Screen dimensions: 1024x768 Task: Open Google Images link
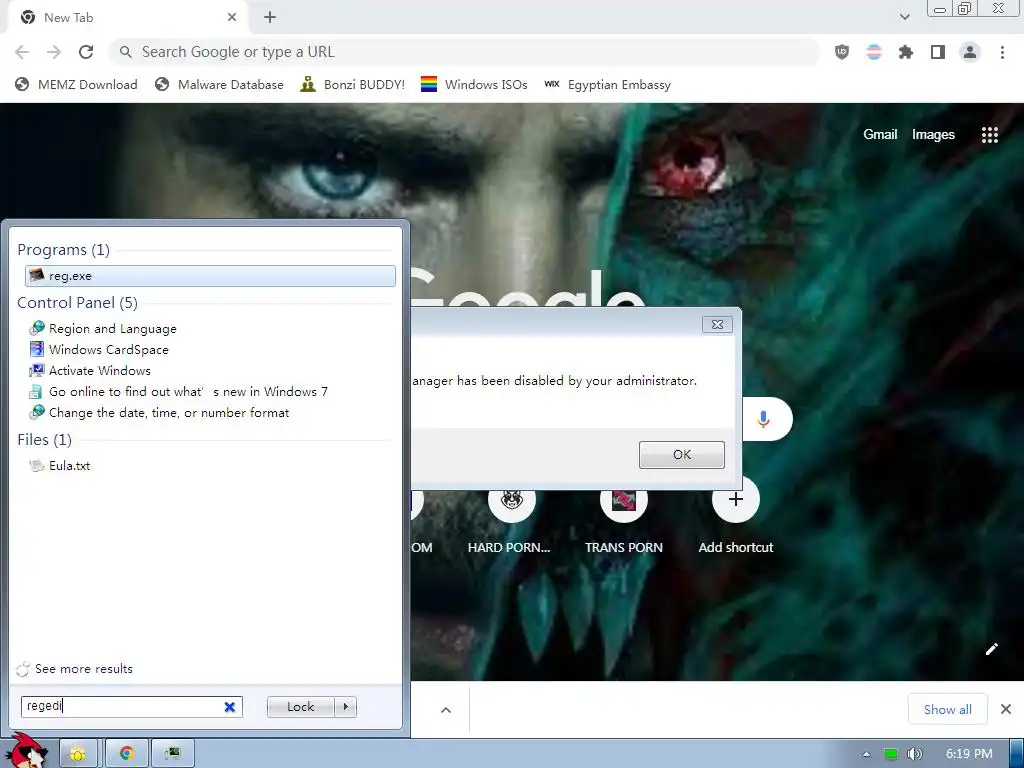click(x=933, y=135)
